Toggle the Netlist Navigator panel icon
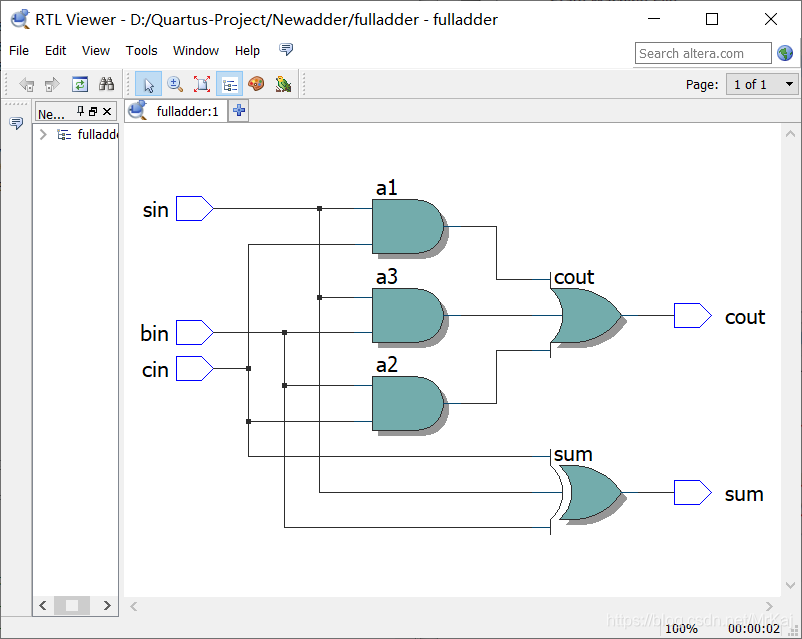The image size is (802, 639). click(x=229, y=84)
